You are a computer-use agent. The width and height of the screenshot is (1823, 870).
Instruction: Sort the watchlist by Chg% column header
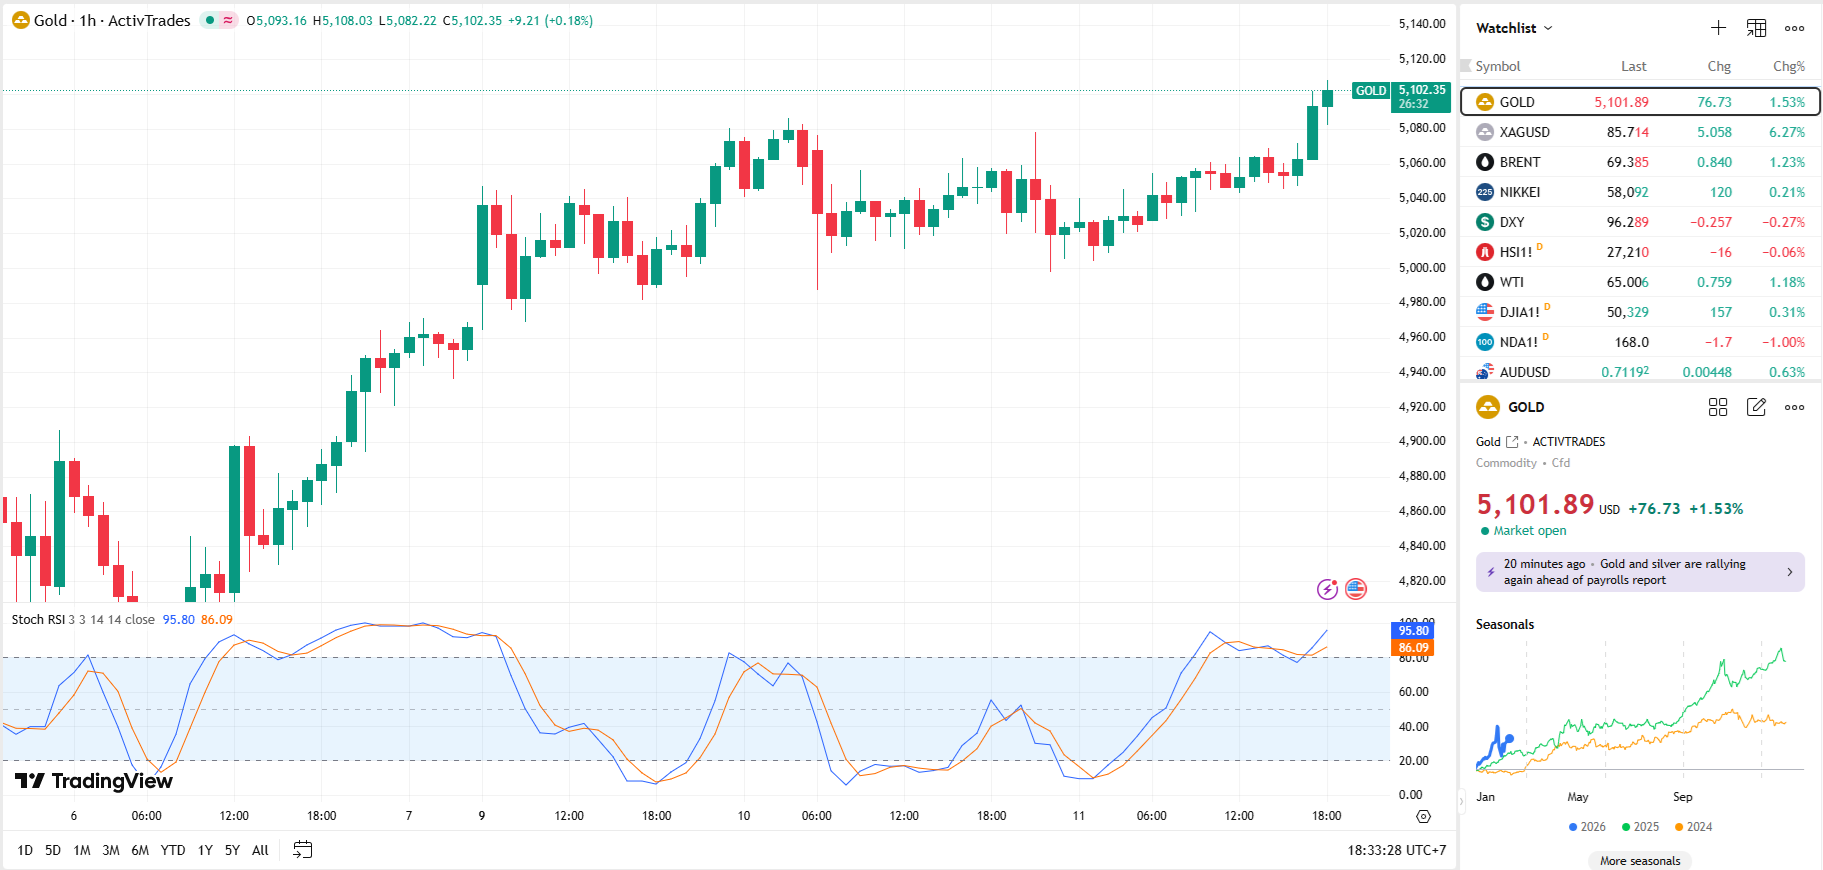[1788, 66]
